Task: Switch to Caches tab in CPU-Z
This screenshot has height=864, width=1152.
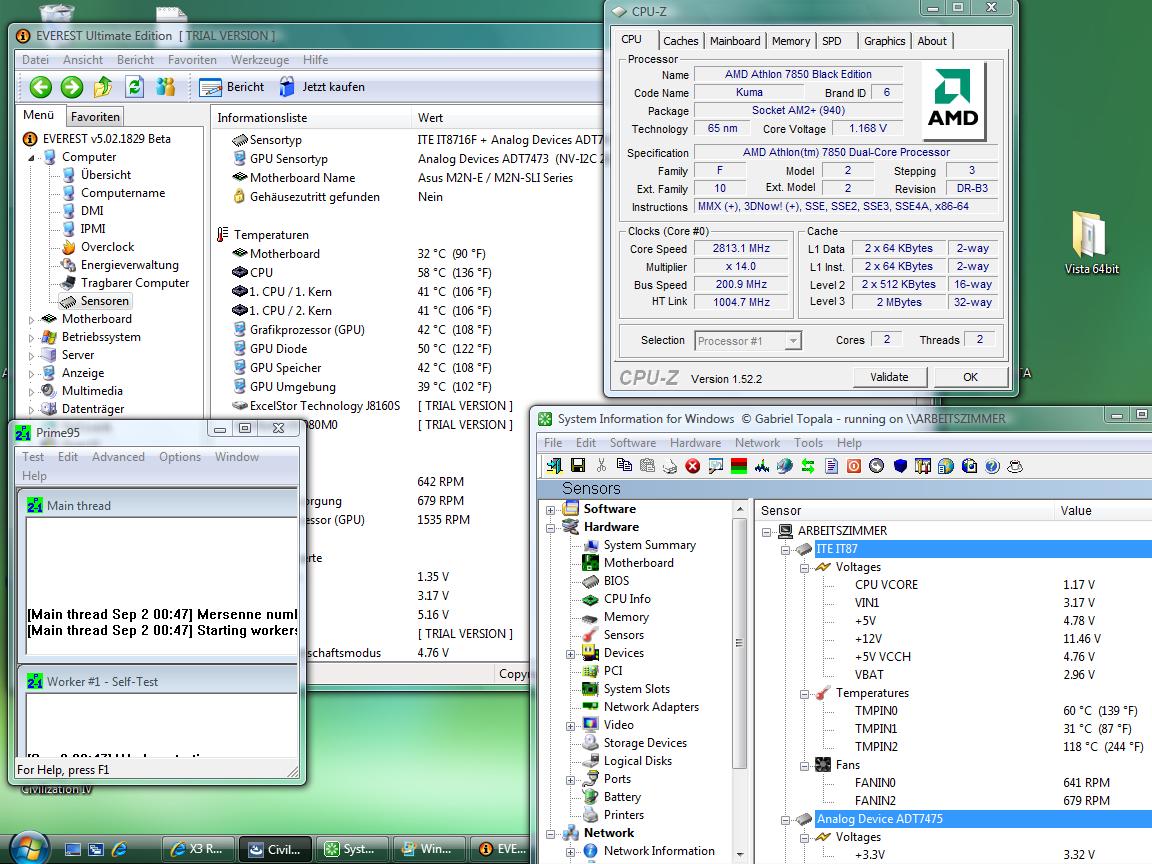Action: pos(680,41)
